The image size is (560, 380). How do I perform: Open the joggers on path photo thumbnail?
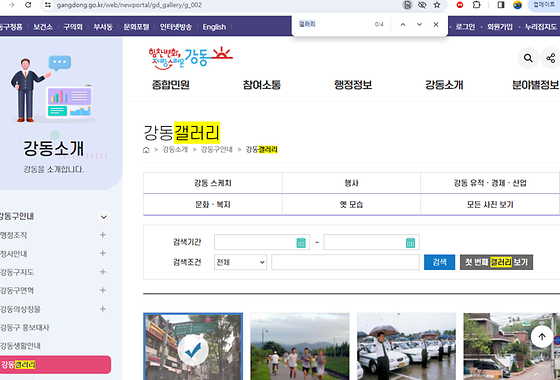[x=300, y=346]
